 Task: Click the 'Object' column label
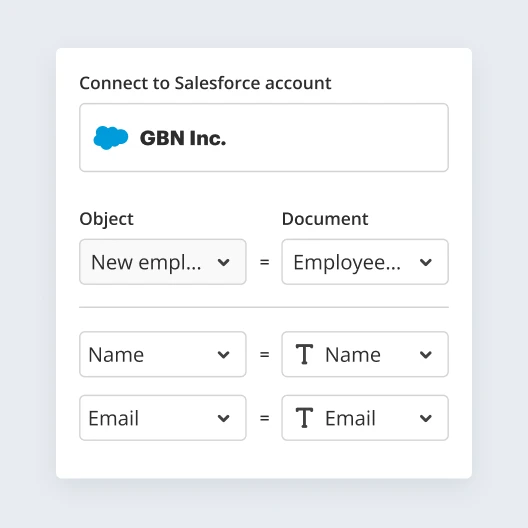coord(106,220)
